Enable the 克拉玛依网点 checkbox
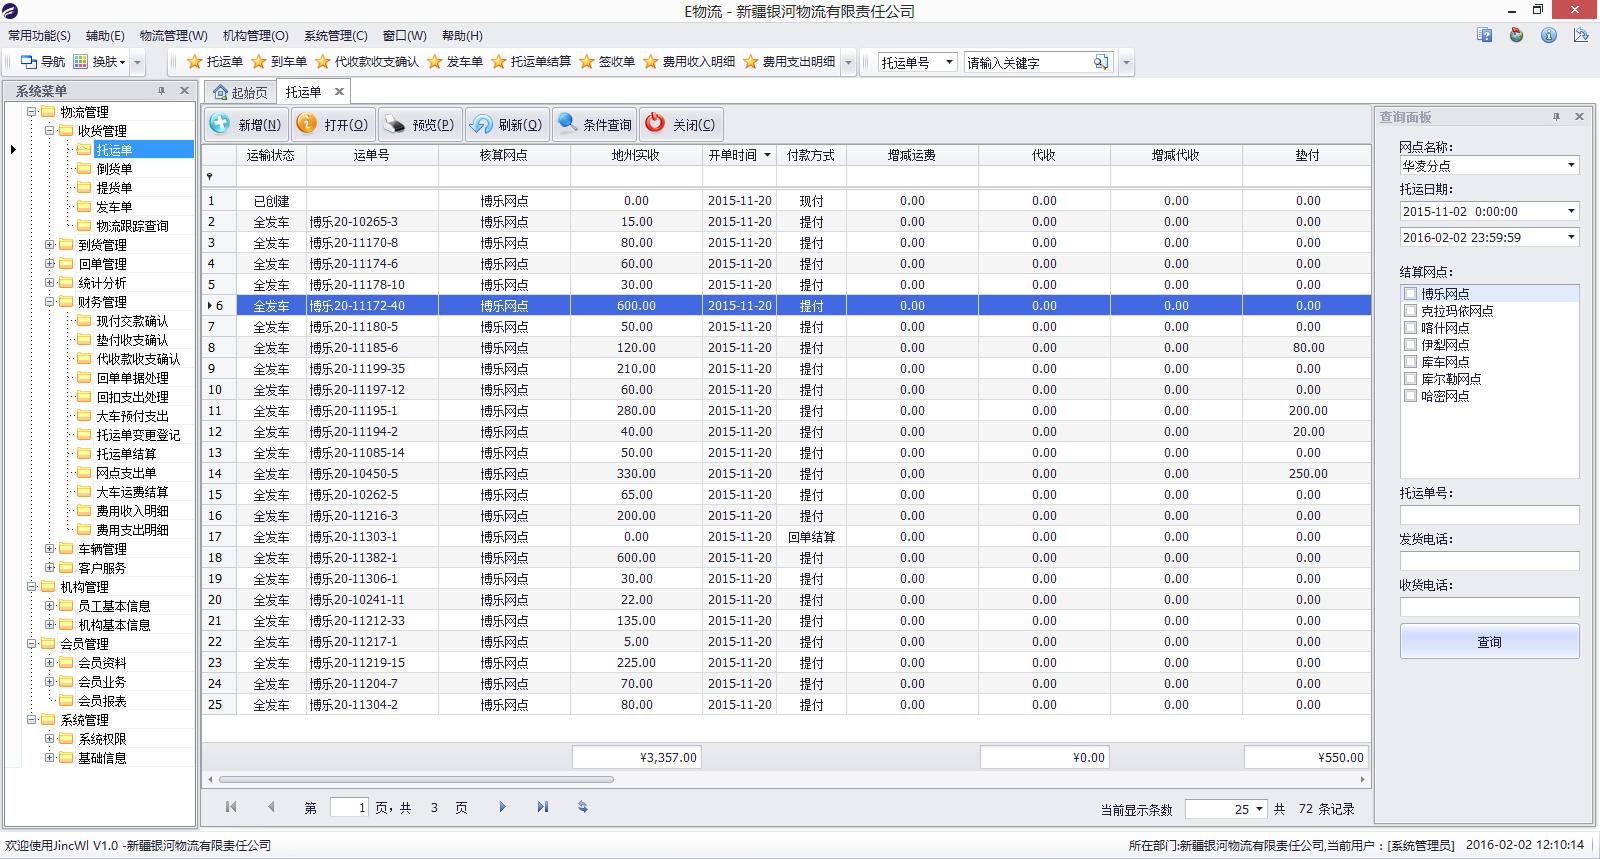 tap(1410, 311)
